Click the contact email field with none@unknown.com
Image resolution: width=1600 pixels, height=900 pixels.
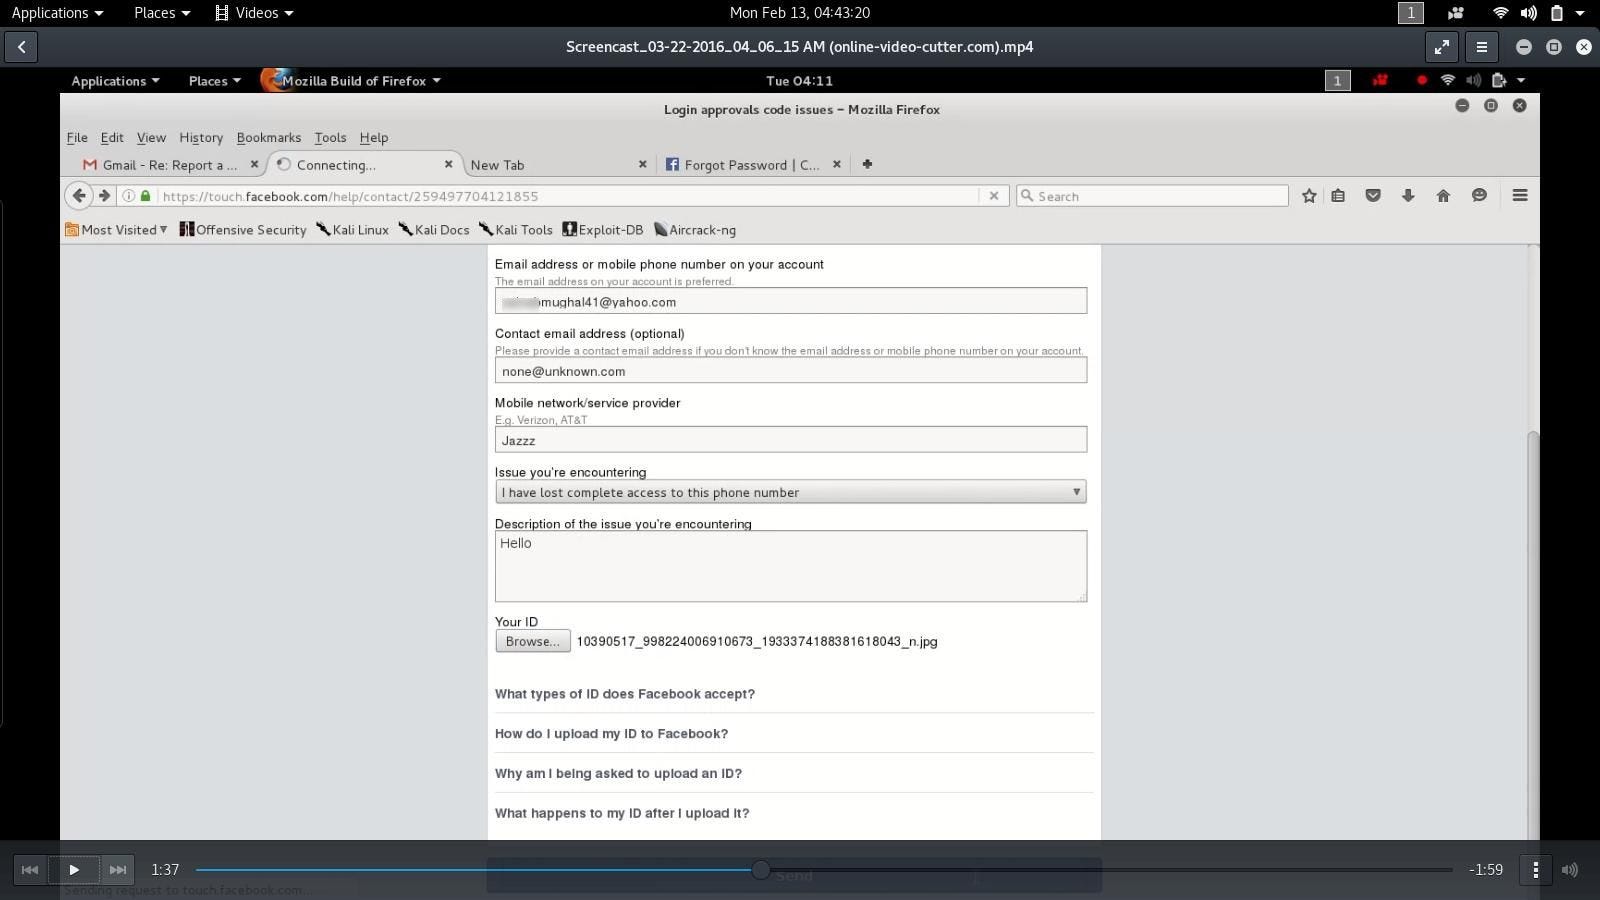[791, 370]
